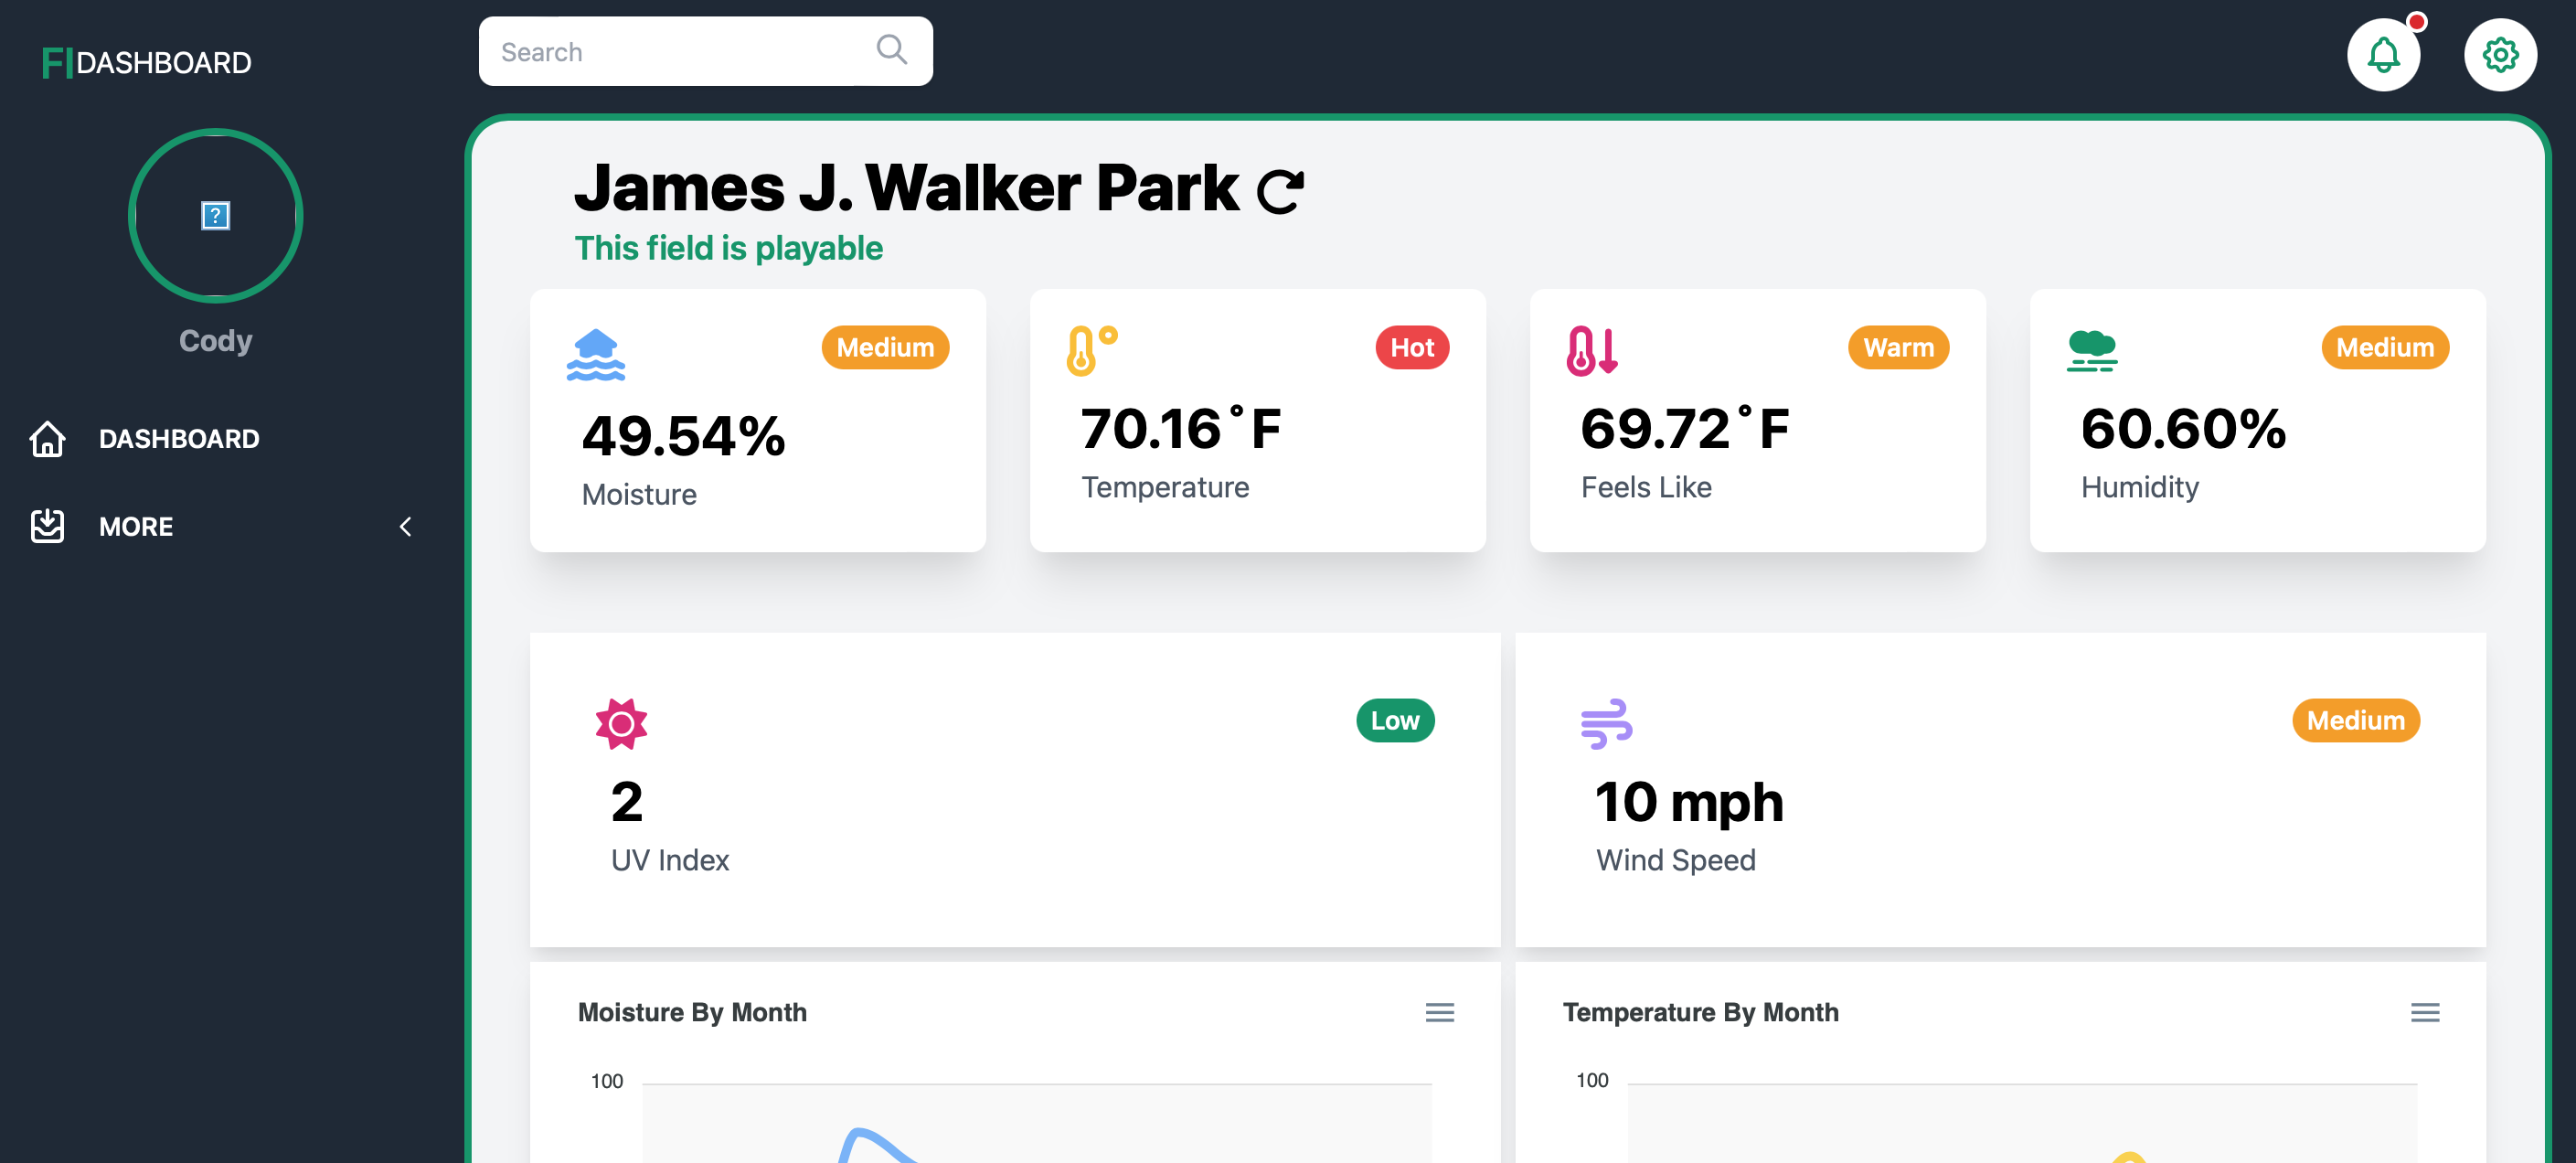The height and width of the screenshot is (1163, 2576).
Task: Open the settings gear
Action: click(x=2499, y=54)
